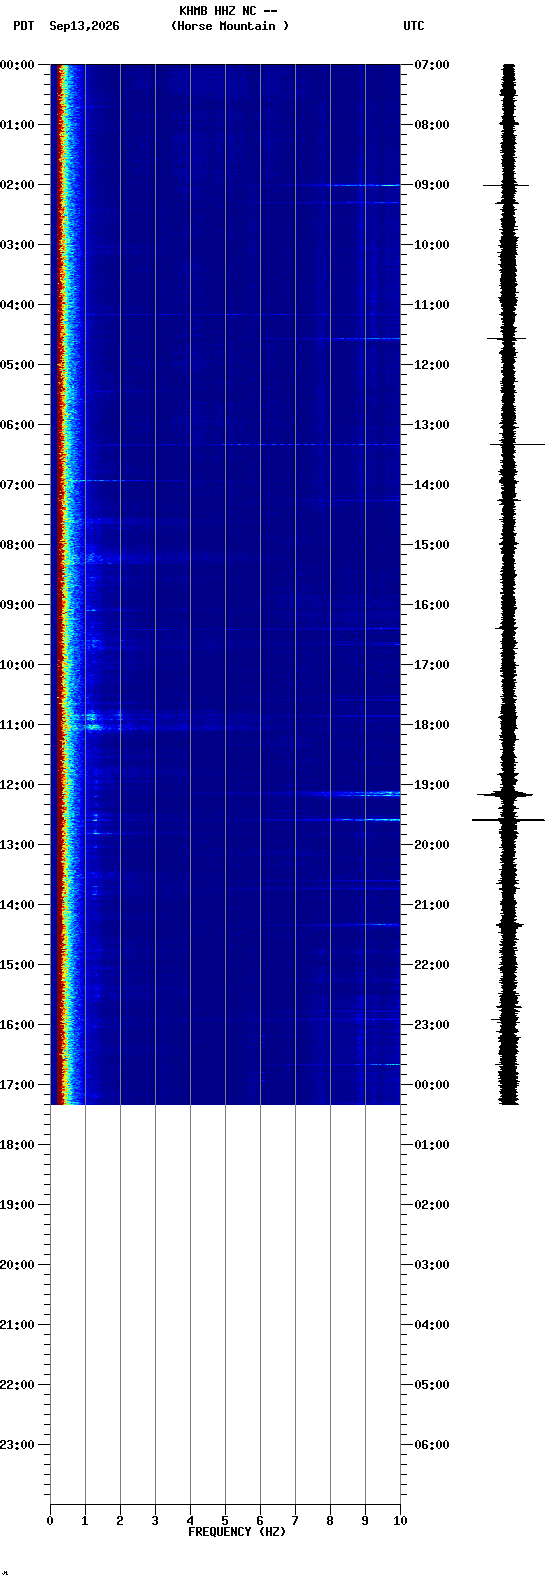Click the 'UTC' timezone label

point(414,26)
